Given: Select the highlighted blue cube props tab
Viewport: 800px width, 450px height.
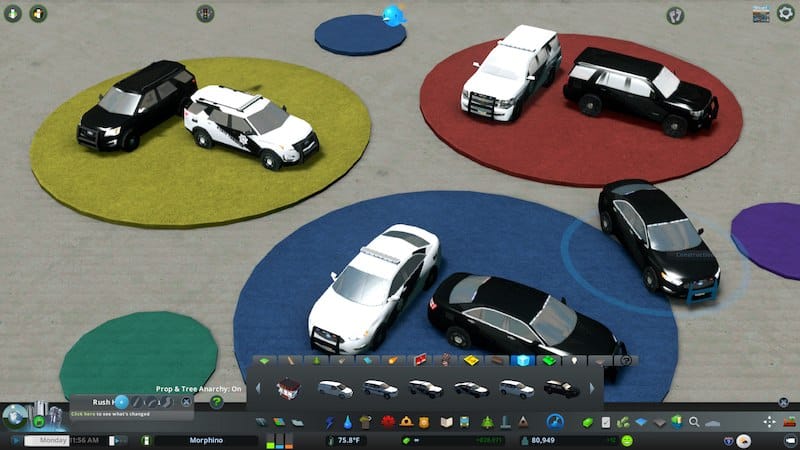Looking at the screenshot, I should point(519,360).
